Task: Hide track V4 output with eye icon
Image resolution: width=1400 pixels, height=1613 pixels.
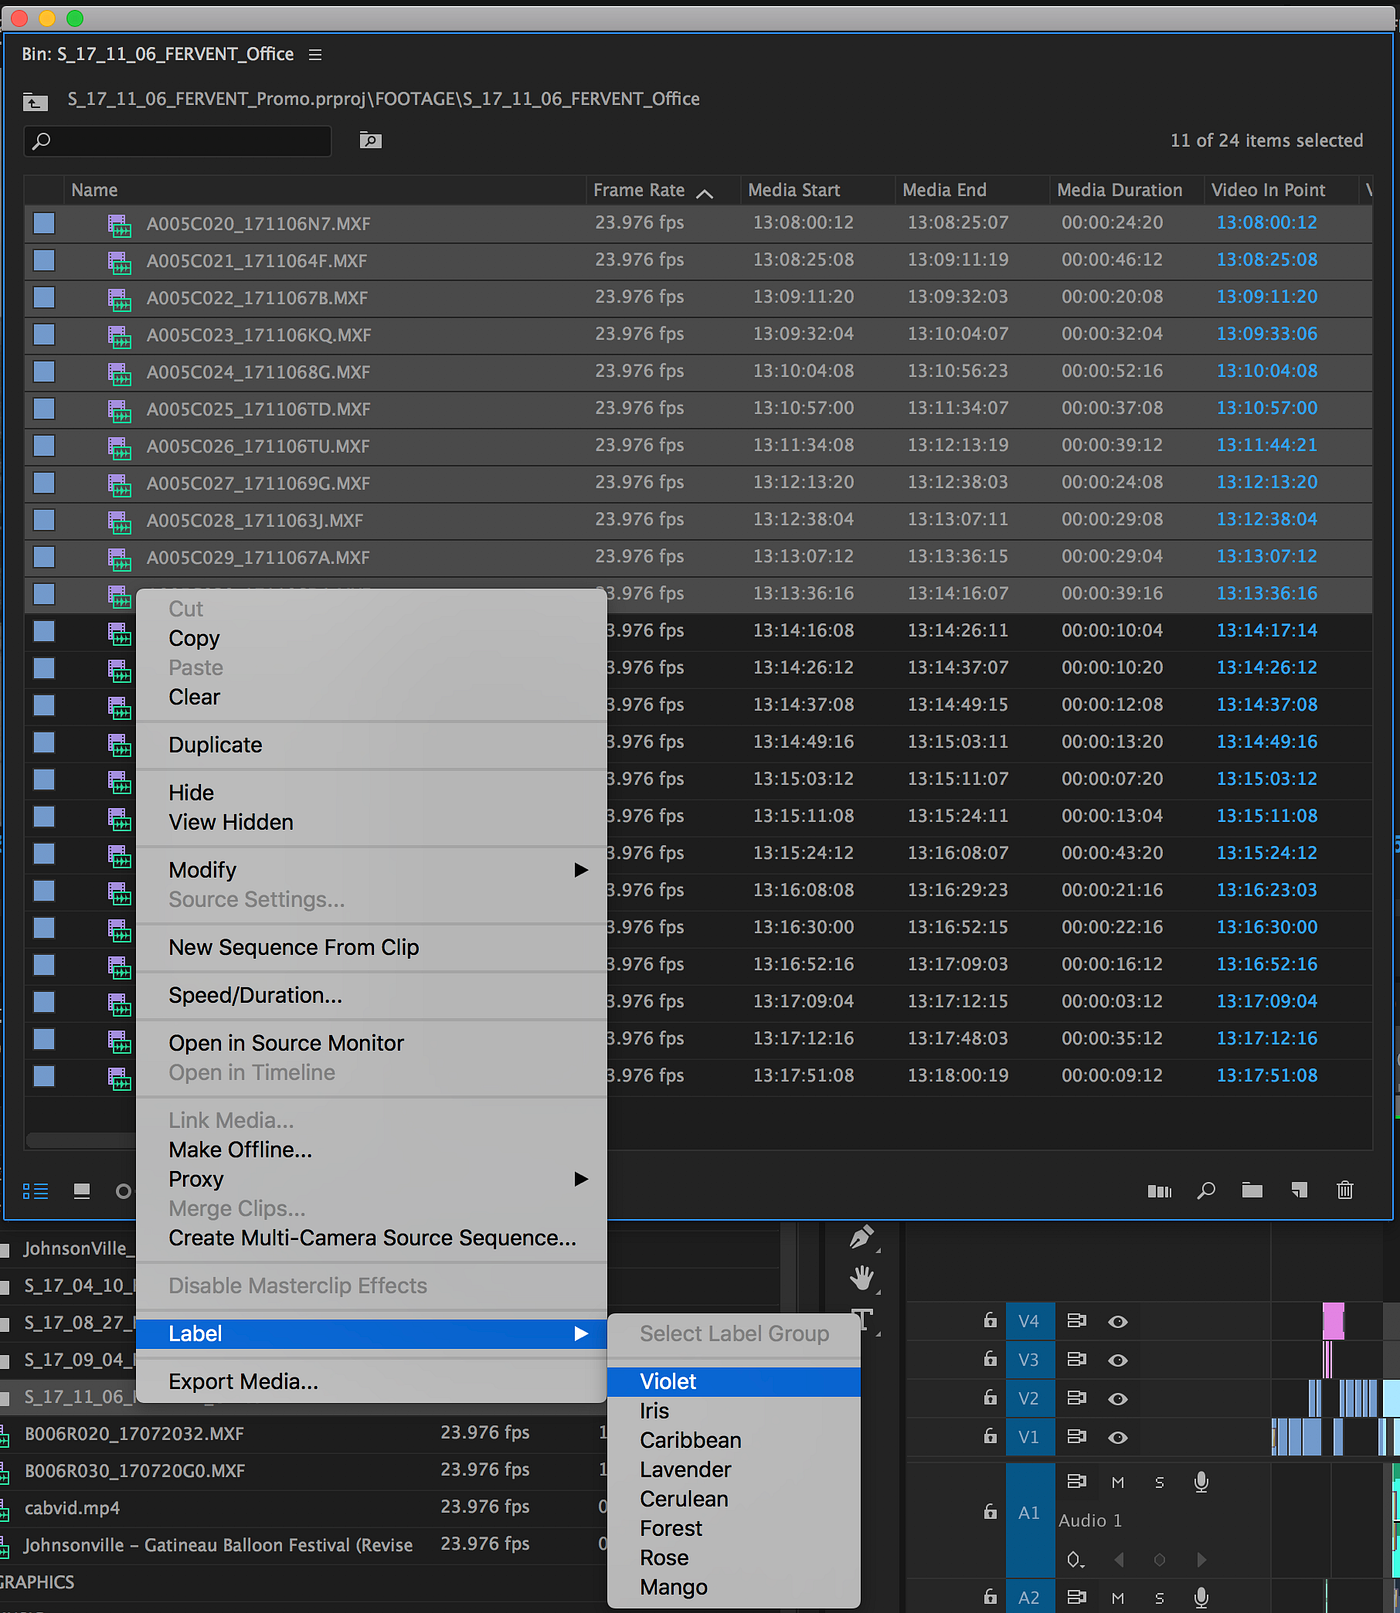Action: [1118, 1322]
